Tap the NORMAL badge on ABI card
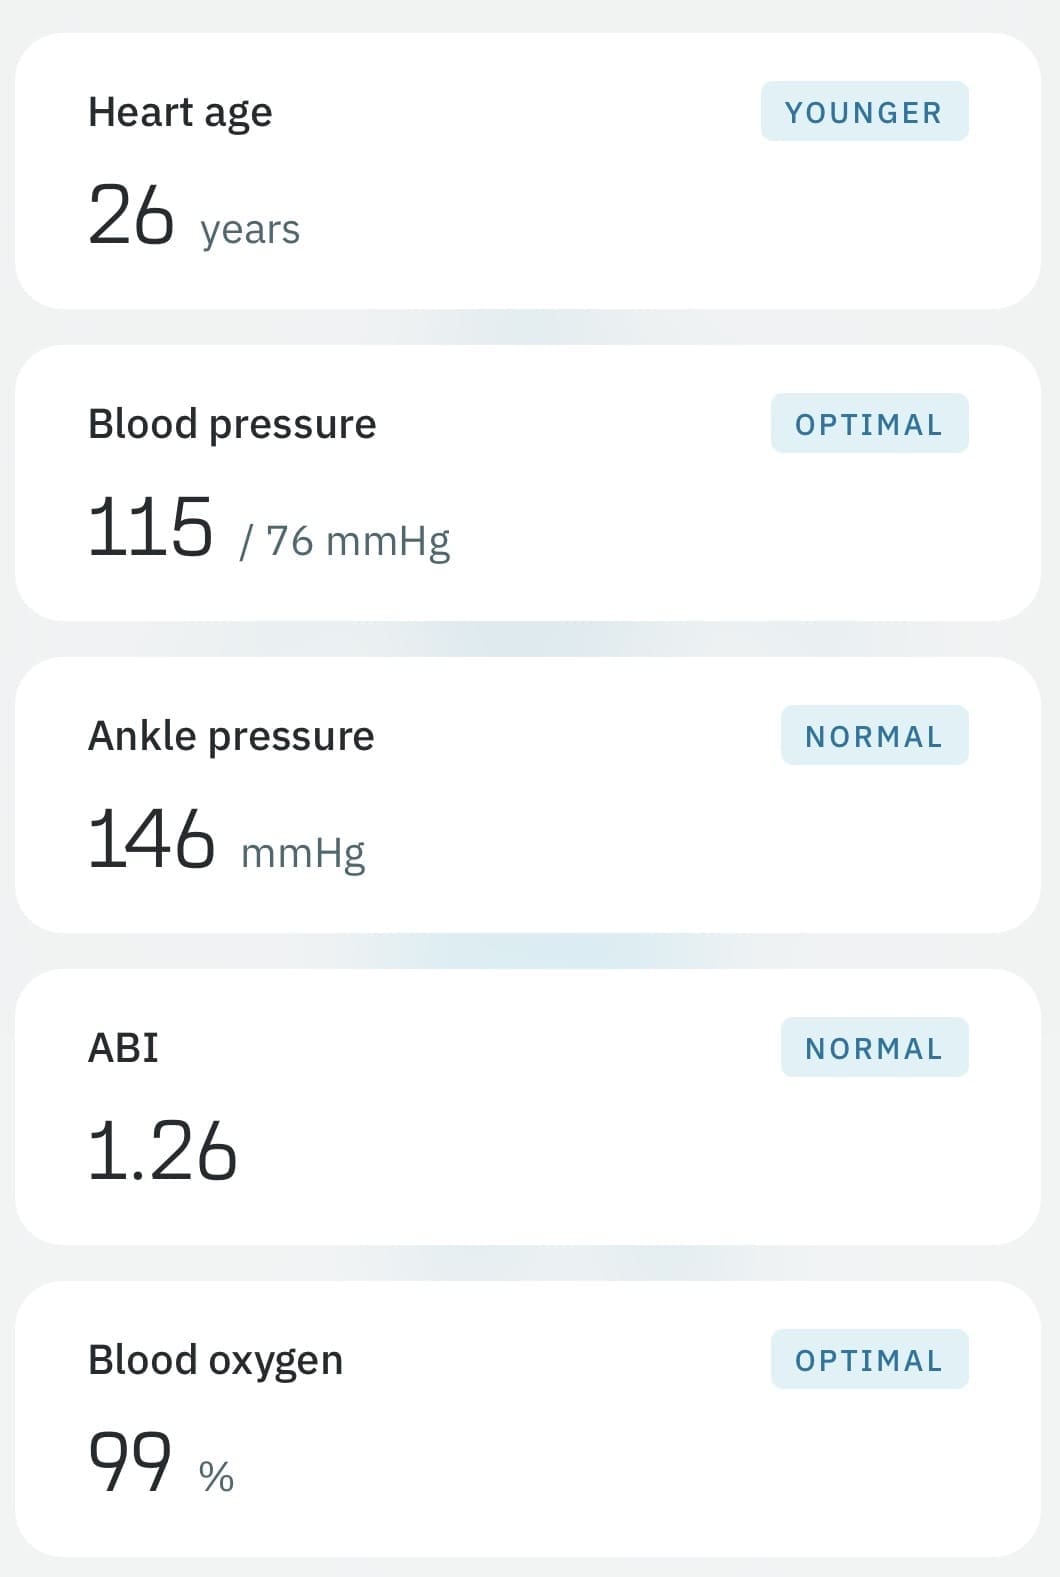 (874, 1048)
